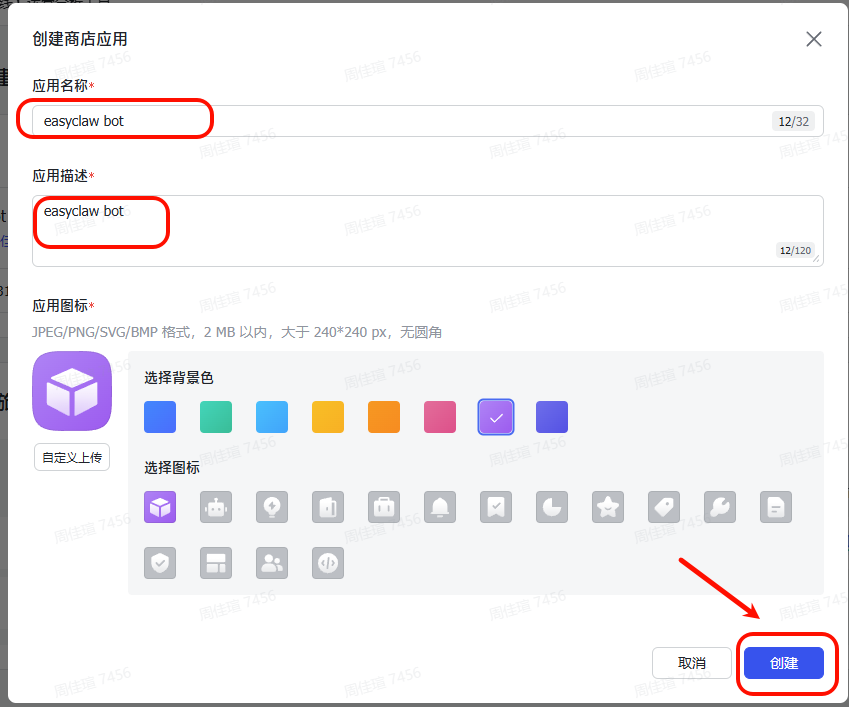Select the robot icon
This screenshot has height=707, width=849.
coord(216,507)
